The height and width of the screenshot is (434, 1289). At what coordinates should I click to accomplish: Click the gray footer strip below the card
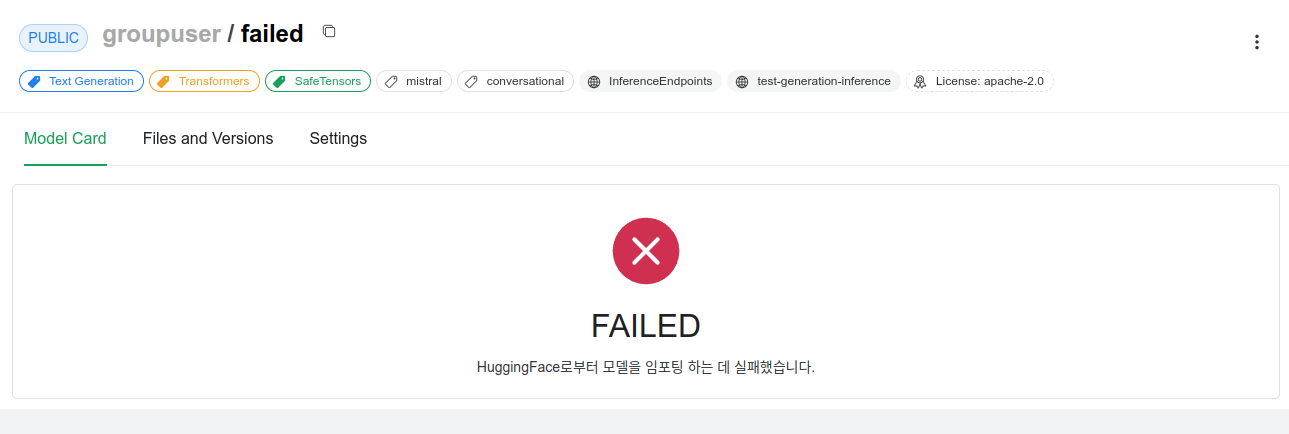(x=644, y=421)
